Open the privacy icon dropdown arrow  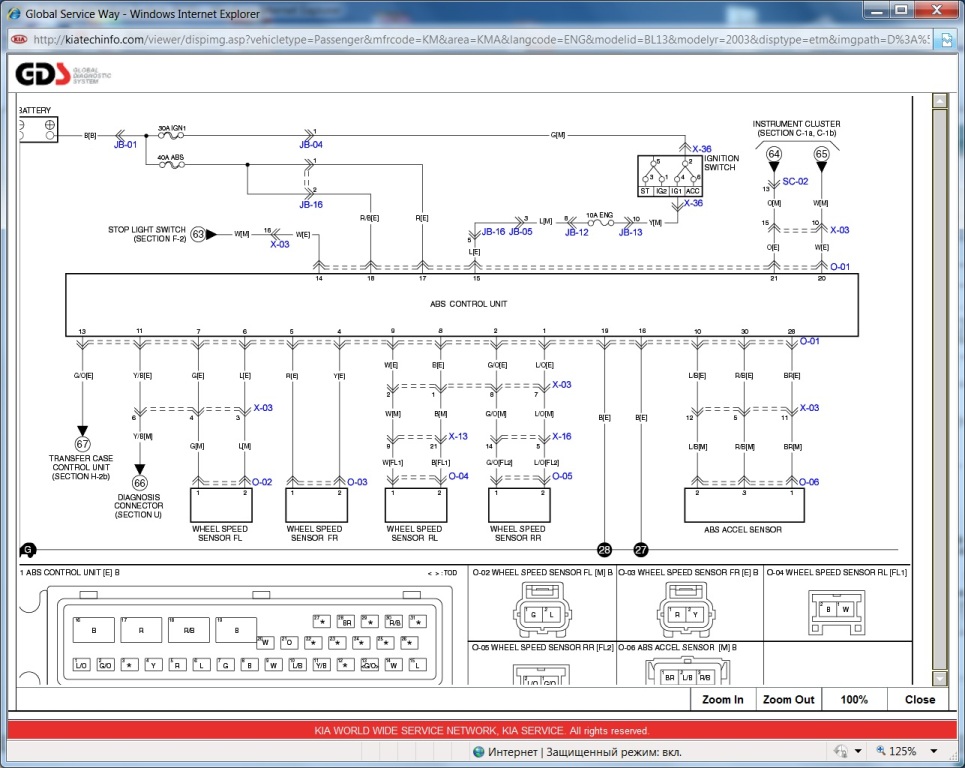858,751
